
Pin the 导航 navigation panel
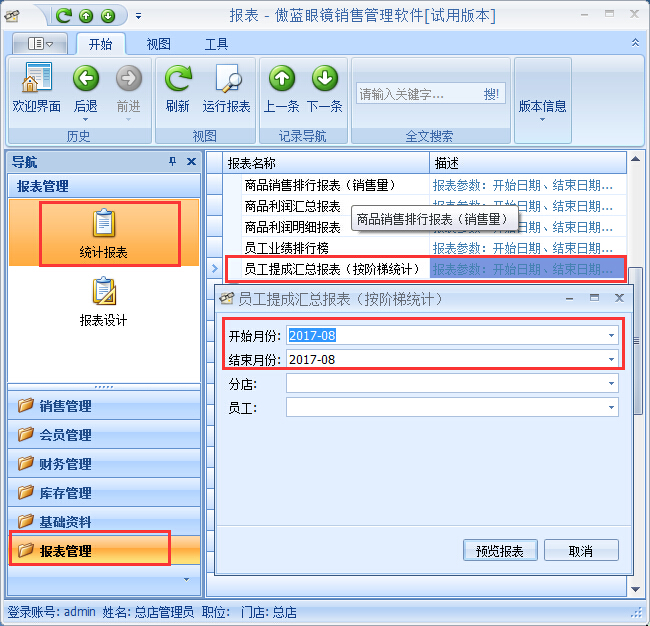coord(172,161)
